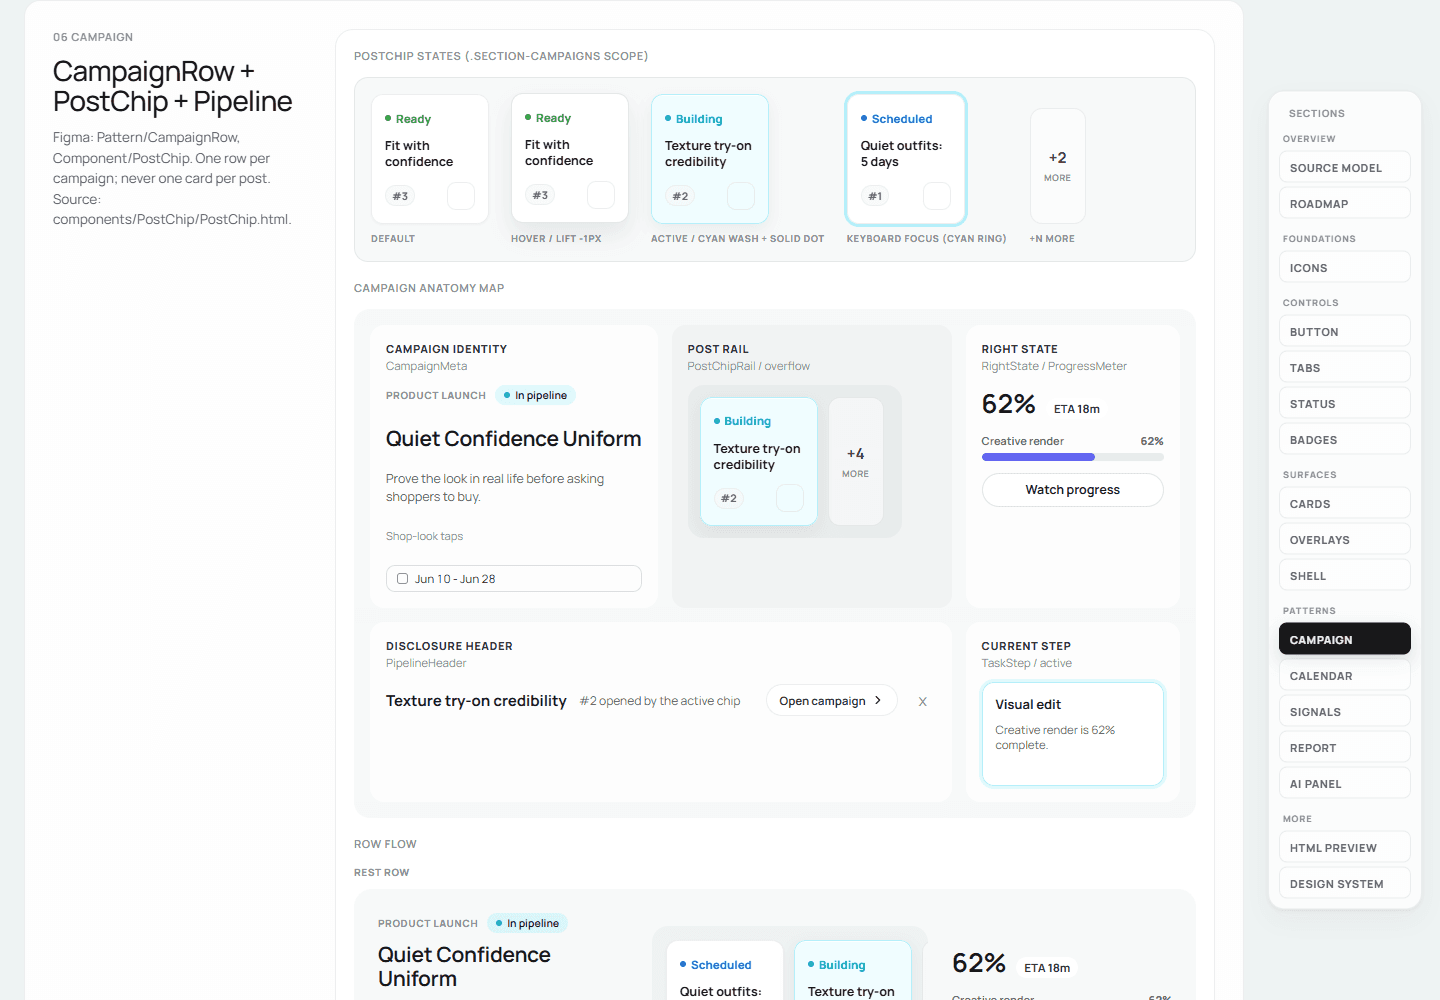Screen dimensions: 1440x1000
Task: Click the icon box on the hover-state Ready chip
Action: point(601,195)
